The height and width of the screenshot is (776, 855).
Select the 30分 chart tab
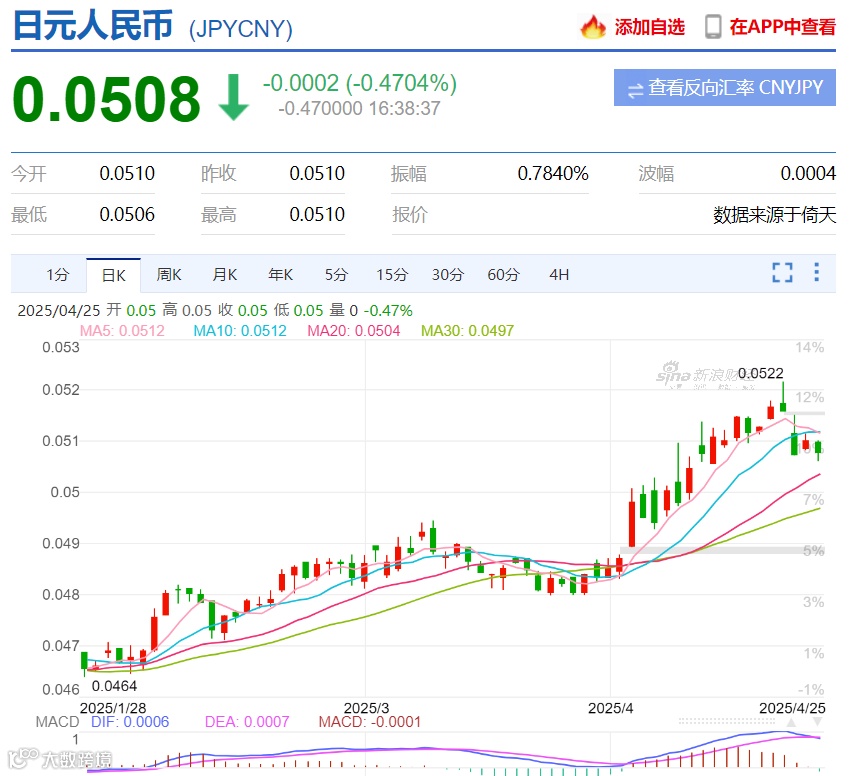pos(448,274)
